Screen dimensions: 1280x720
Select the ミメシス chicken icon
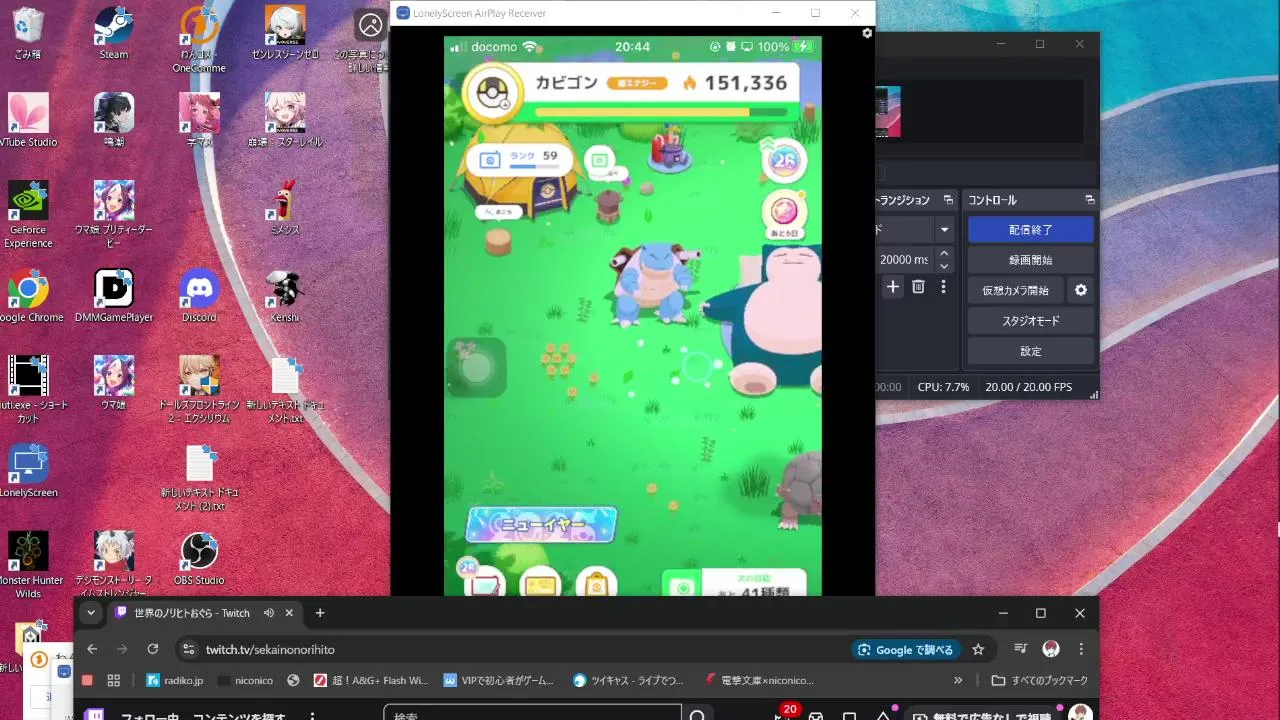point(285,208)
